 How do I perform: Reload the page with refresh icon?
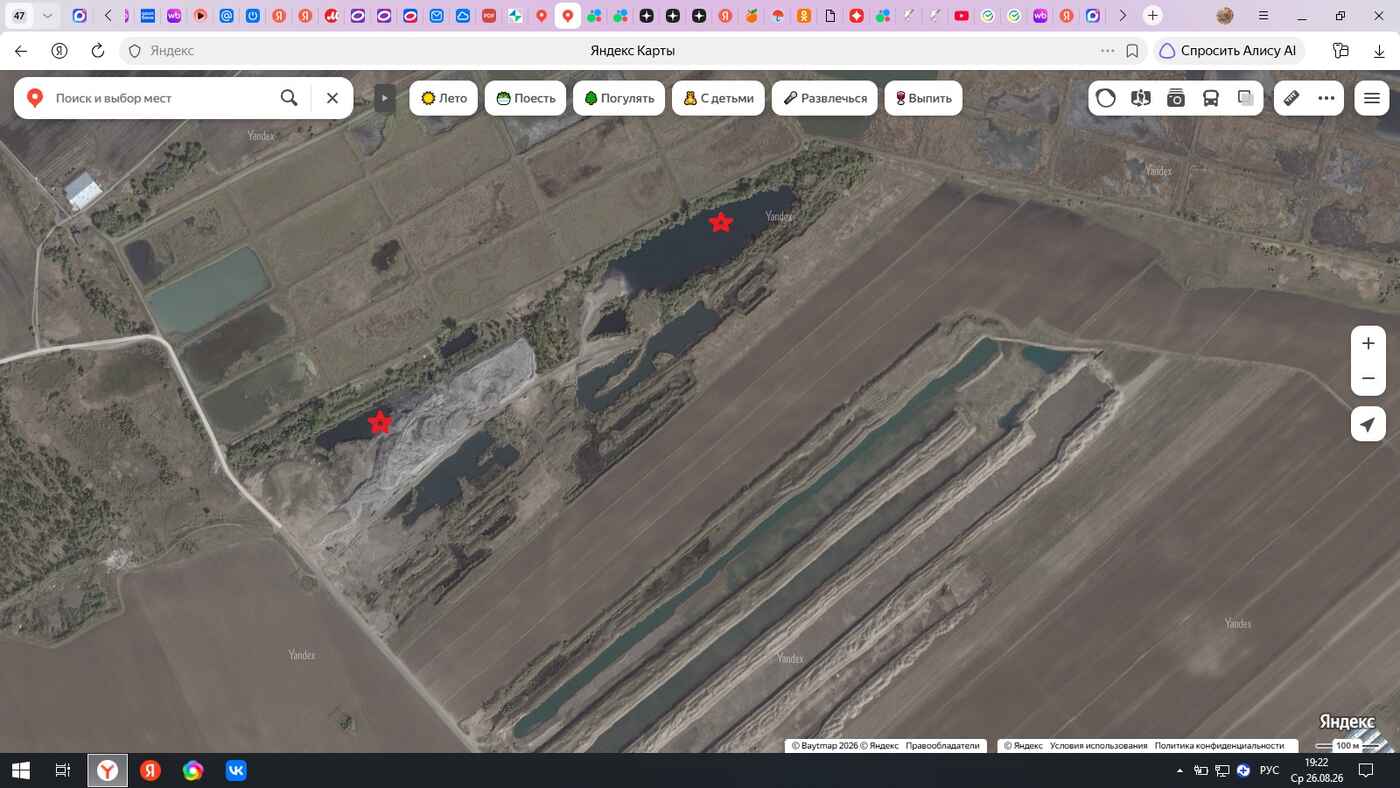(98, 51)
